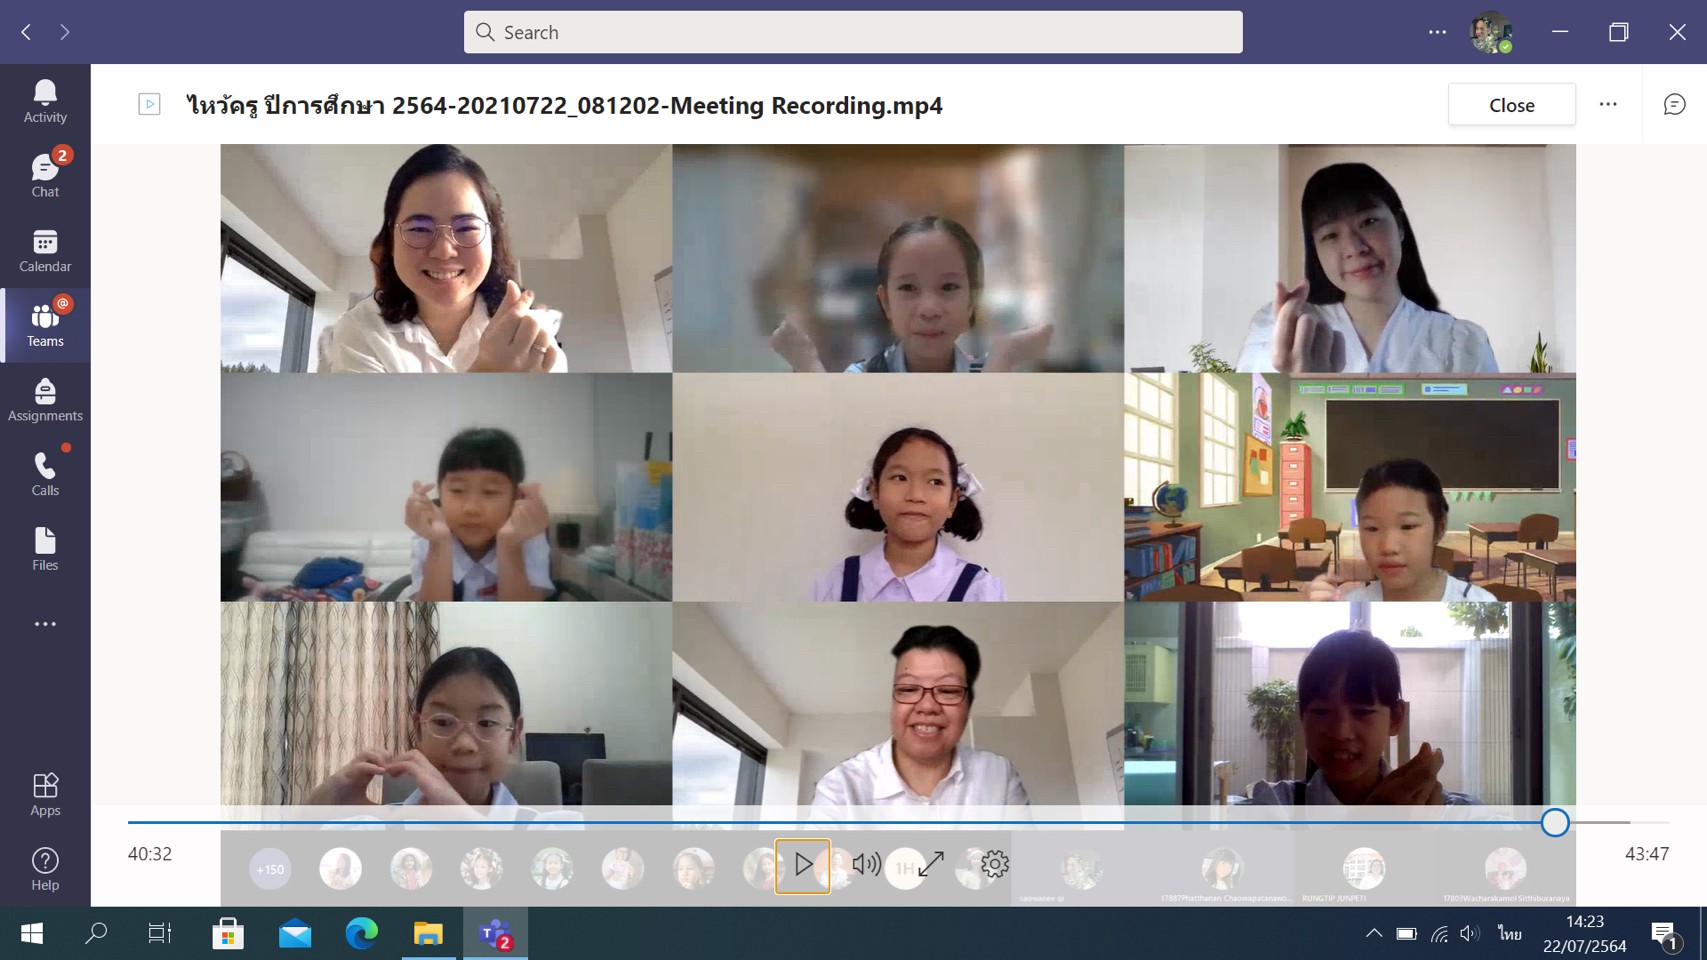
Task: Open the Activity feed in the sidebar
Action: (x=45, y=101)
